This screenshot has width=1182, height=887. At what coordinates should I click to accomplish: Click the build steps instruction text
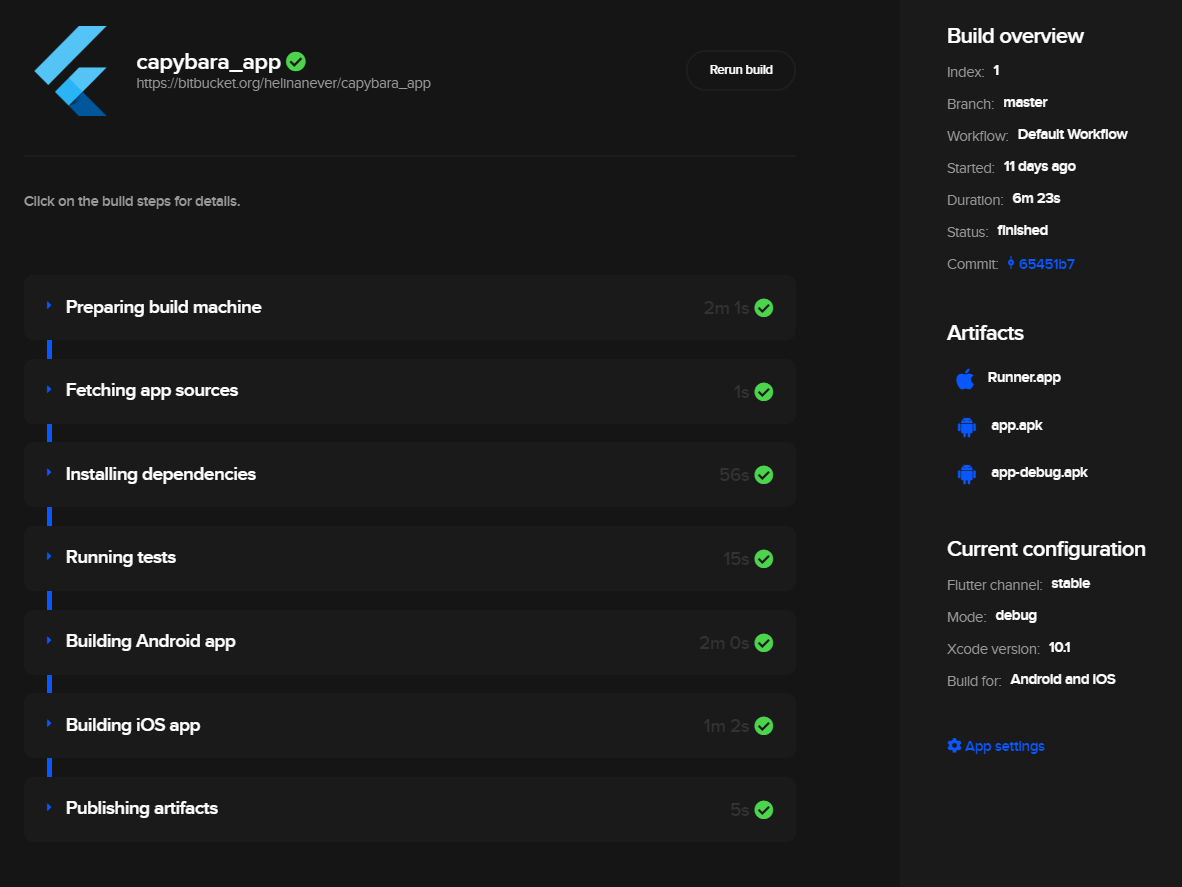[x=132, y=201]
